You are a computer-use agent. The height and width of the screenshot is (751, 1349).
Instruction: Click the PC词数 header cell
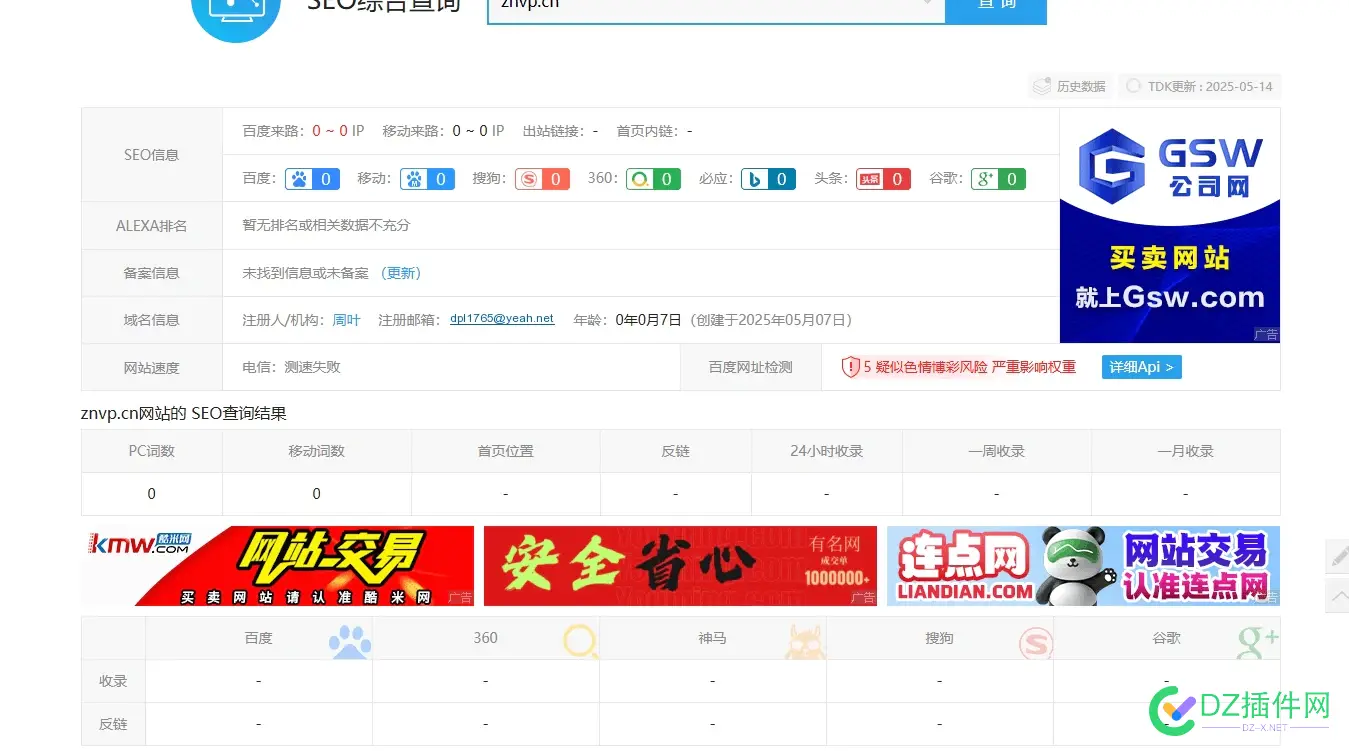click(x=152, y=451)
